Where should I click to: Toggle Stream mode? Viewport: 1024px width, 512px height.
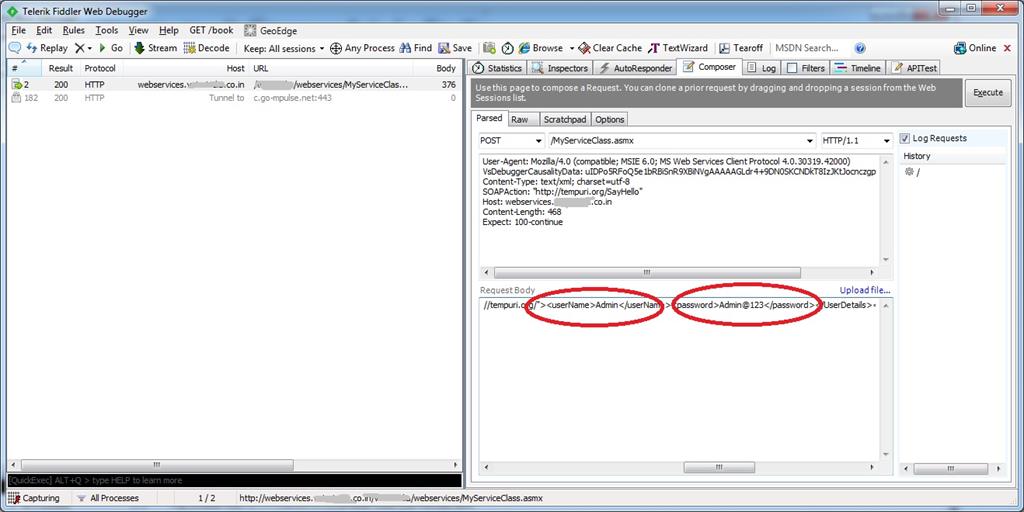click(x=155, y=48)
